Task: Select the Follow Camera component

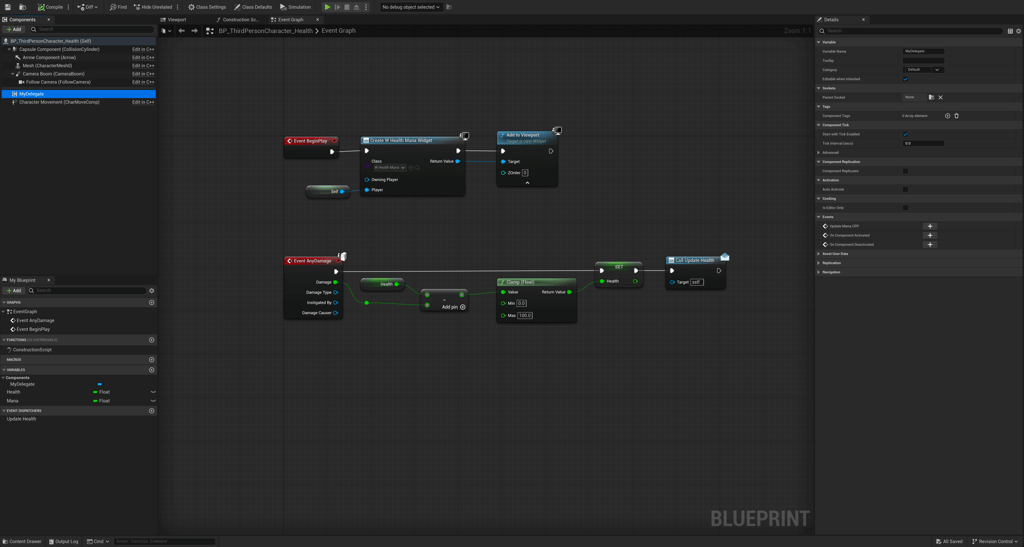Action: click(x=58, y=82)
